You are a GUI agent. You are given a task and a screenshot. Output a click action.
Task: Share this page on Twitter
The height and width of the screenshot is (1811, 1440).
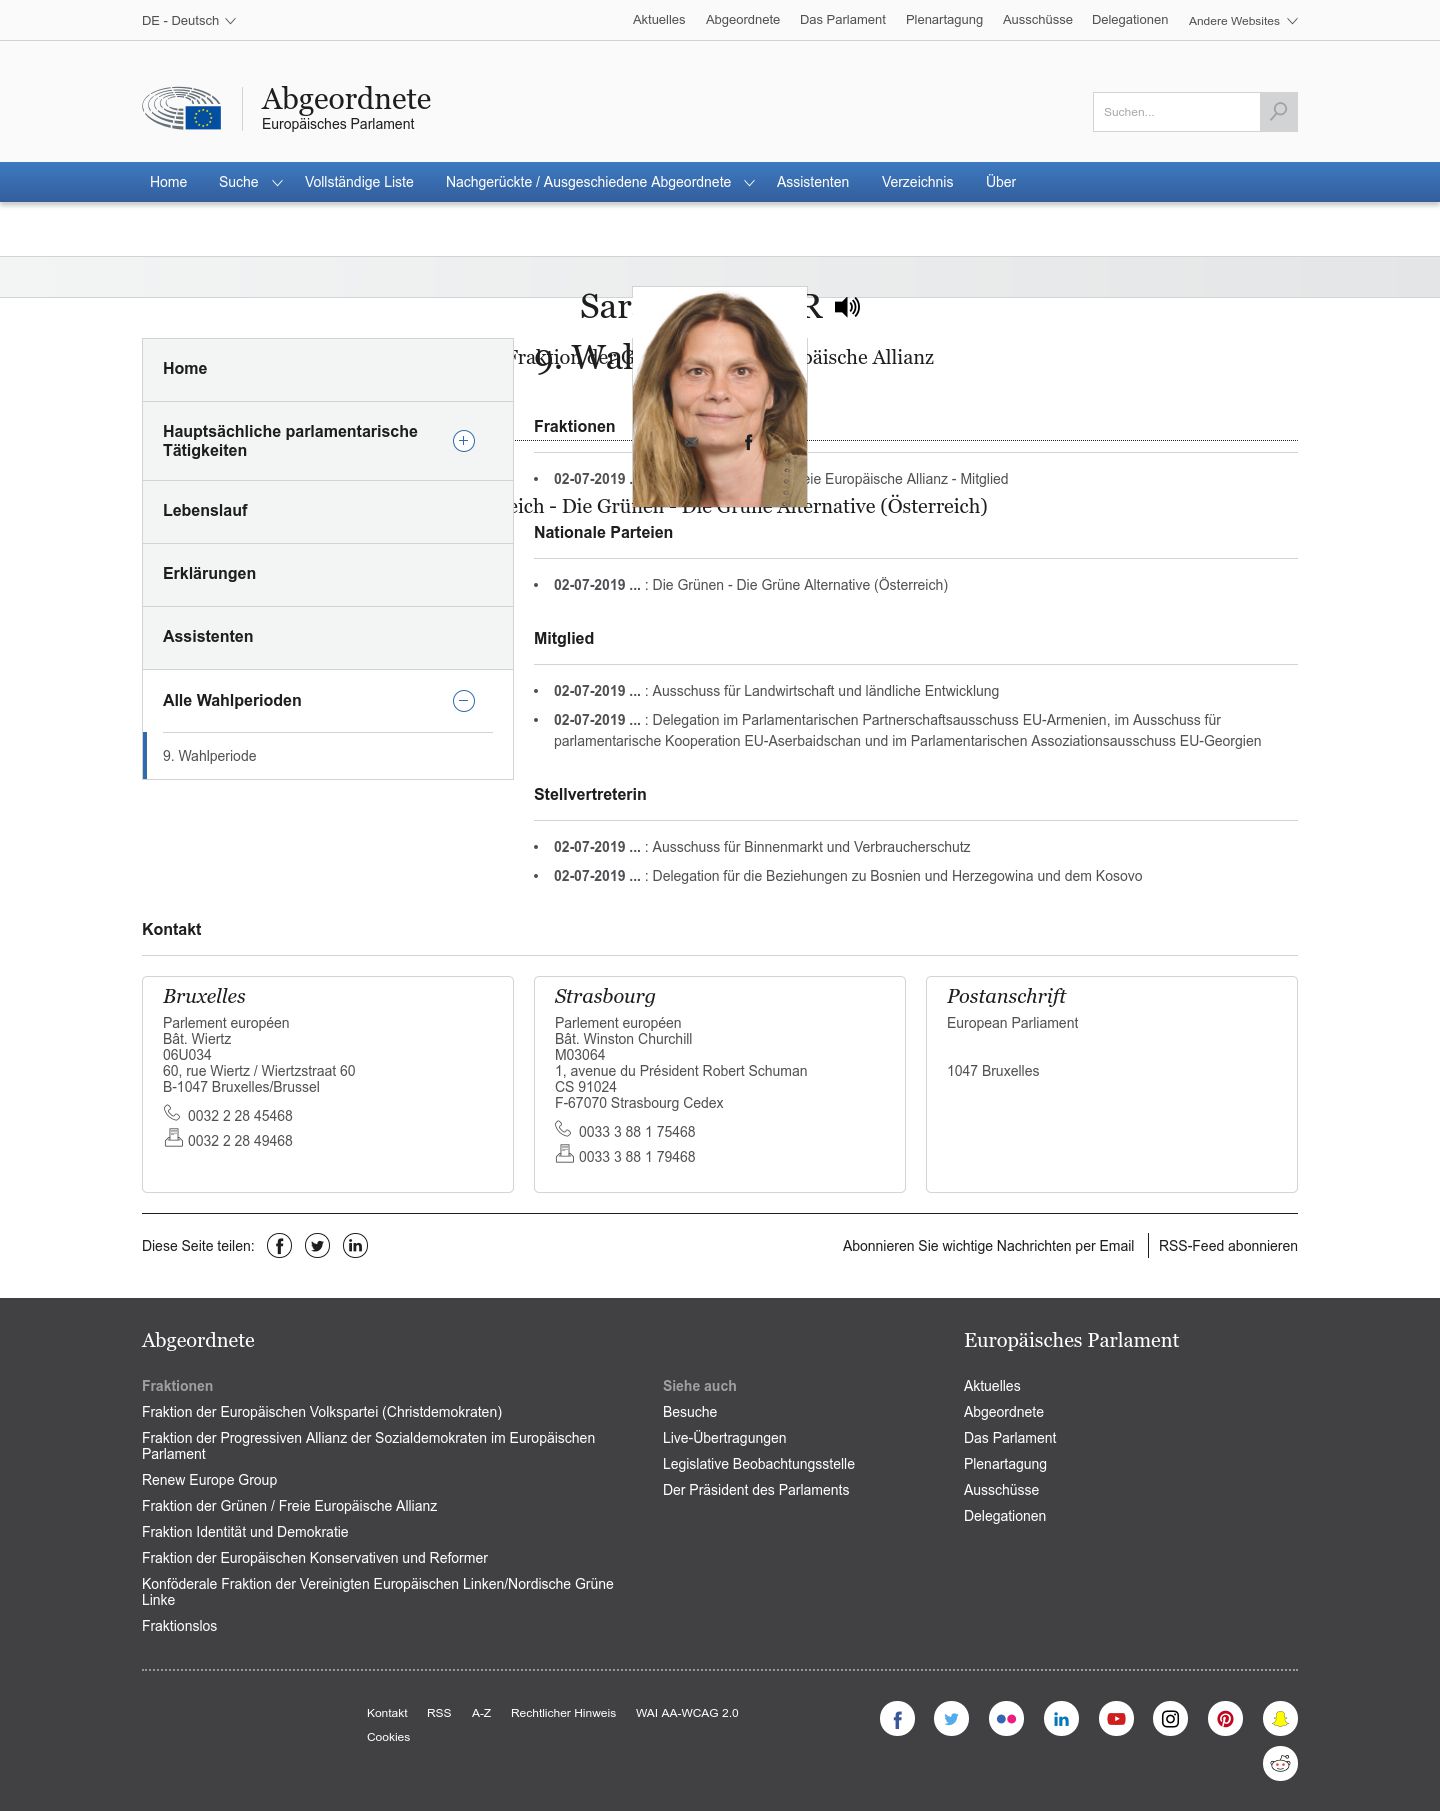[318, 1246]
